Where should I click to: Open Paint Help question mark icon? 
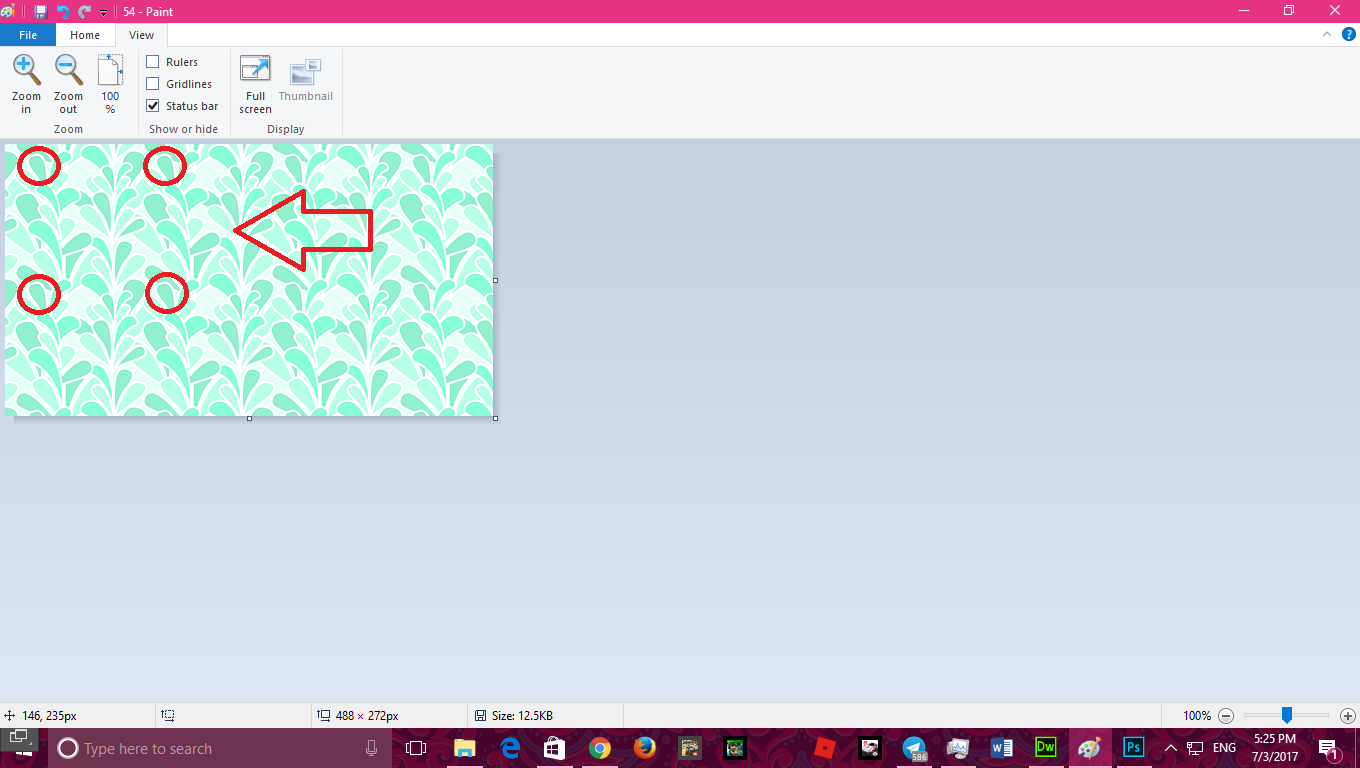(x=1348, y=34)
